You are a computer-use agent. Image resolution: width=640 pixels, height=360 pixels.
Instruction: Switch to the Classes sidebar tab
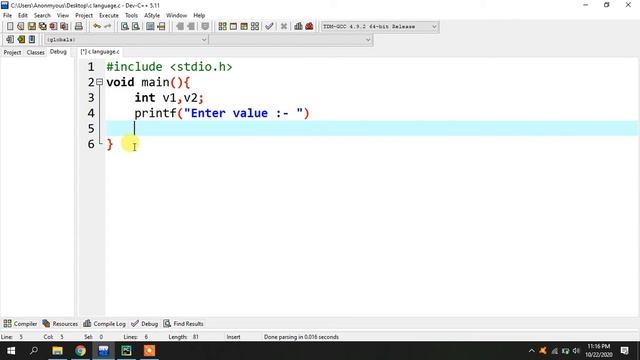(x=36, y=52)
